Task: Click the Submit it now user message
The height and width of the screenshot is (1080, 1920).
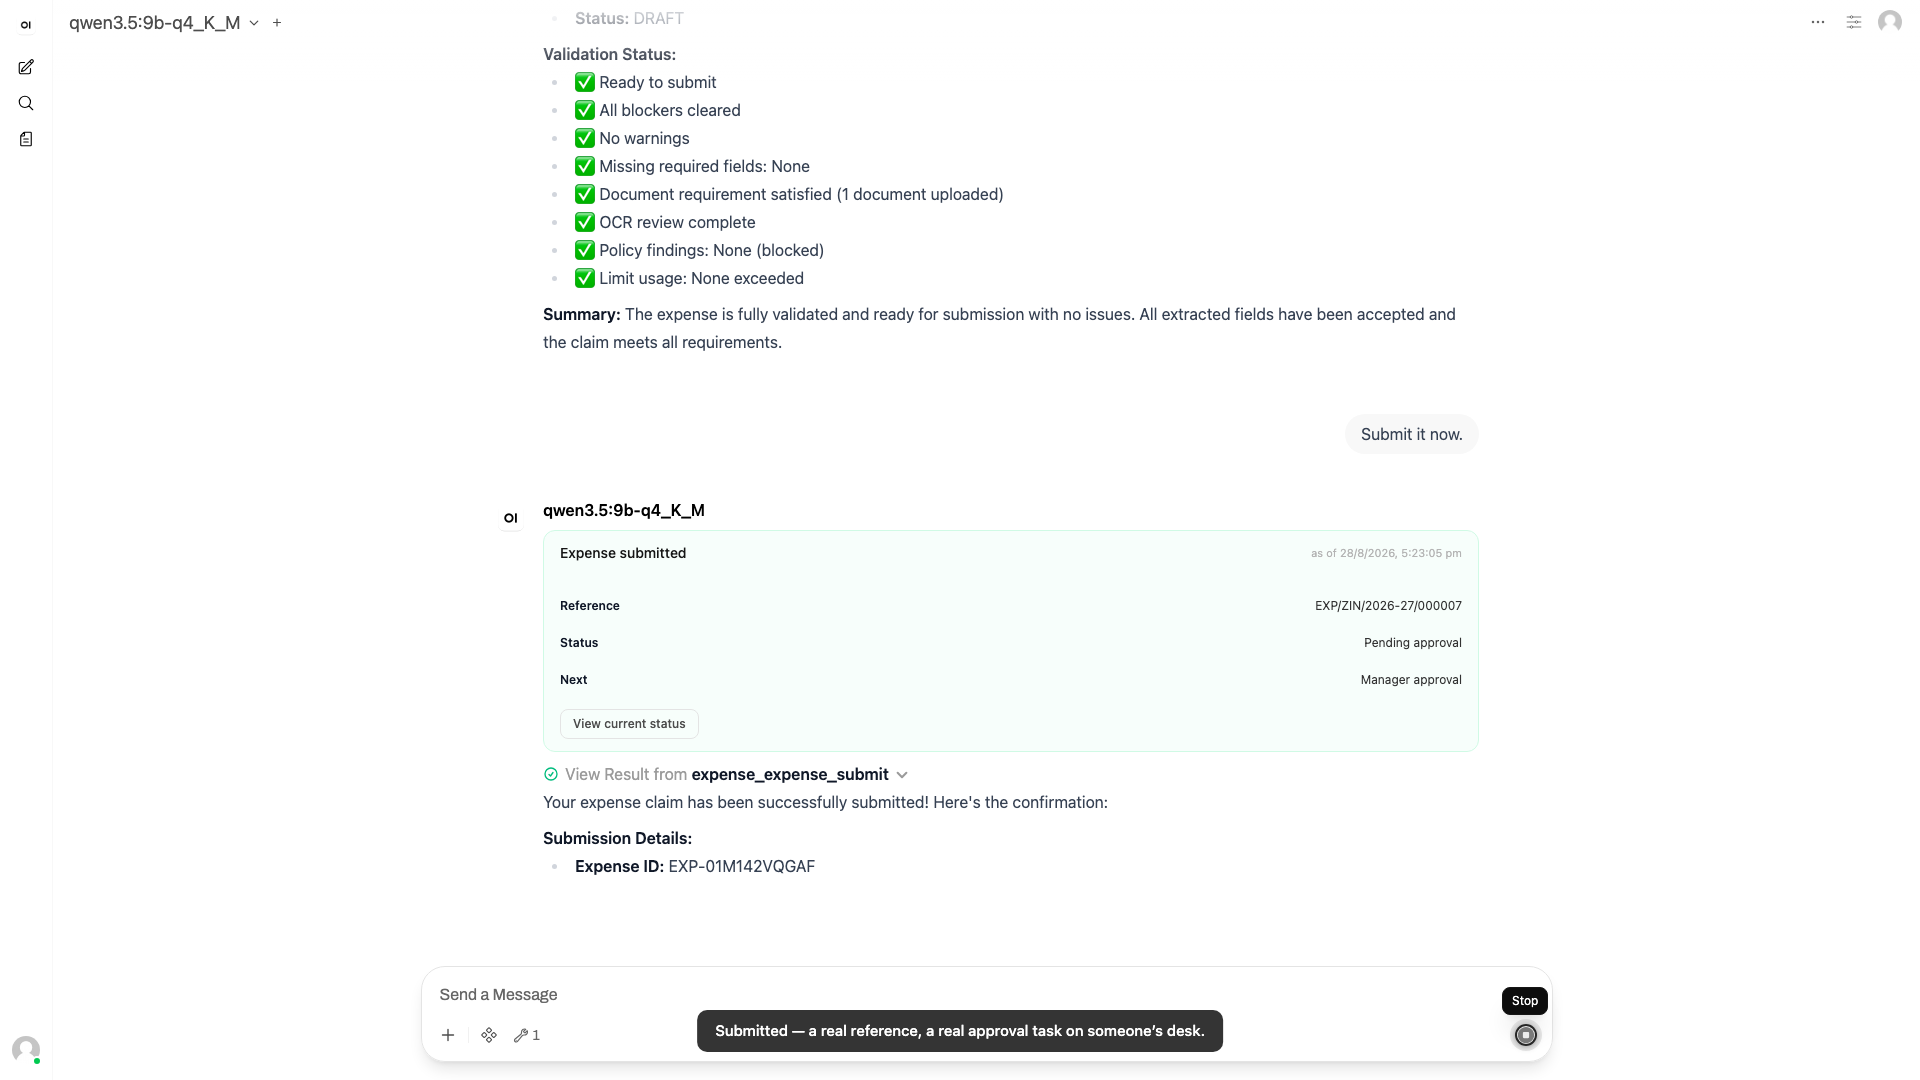Action: tap(1411, 434)
